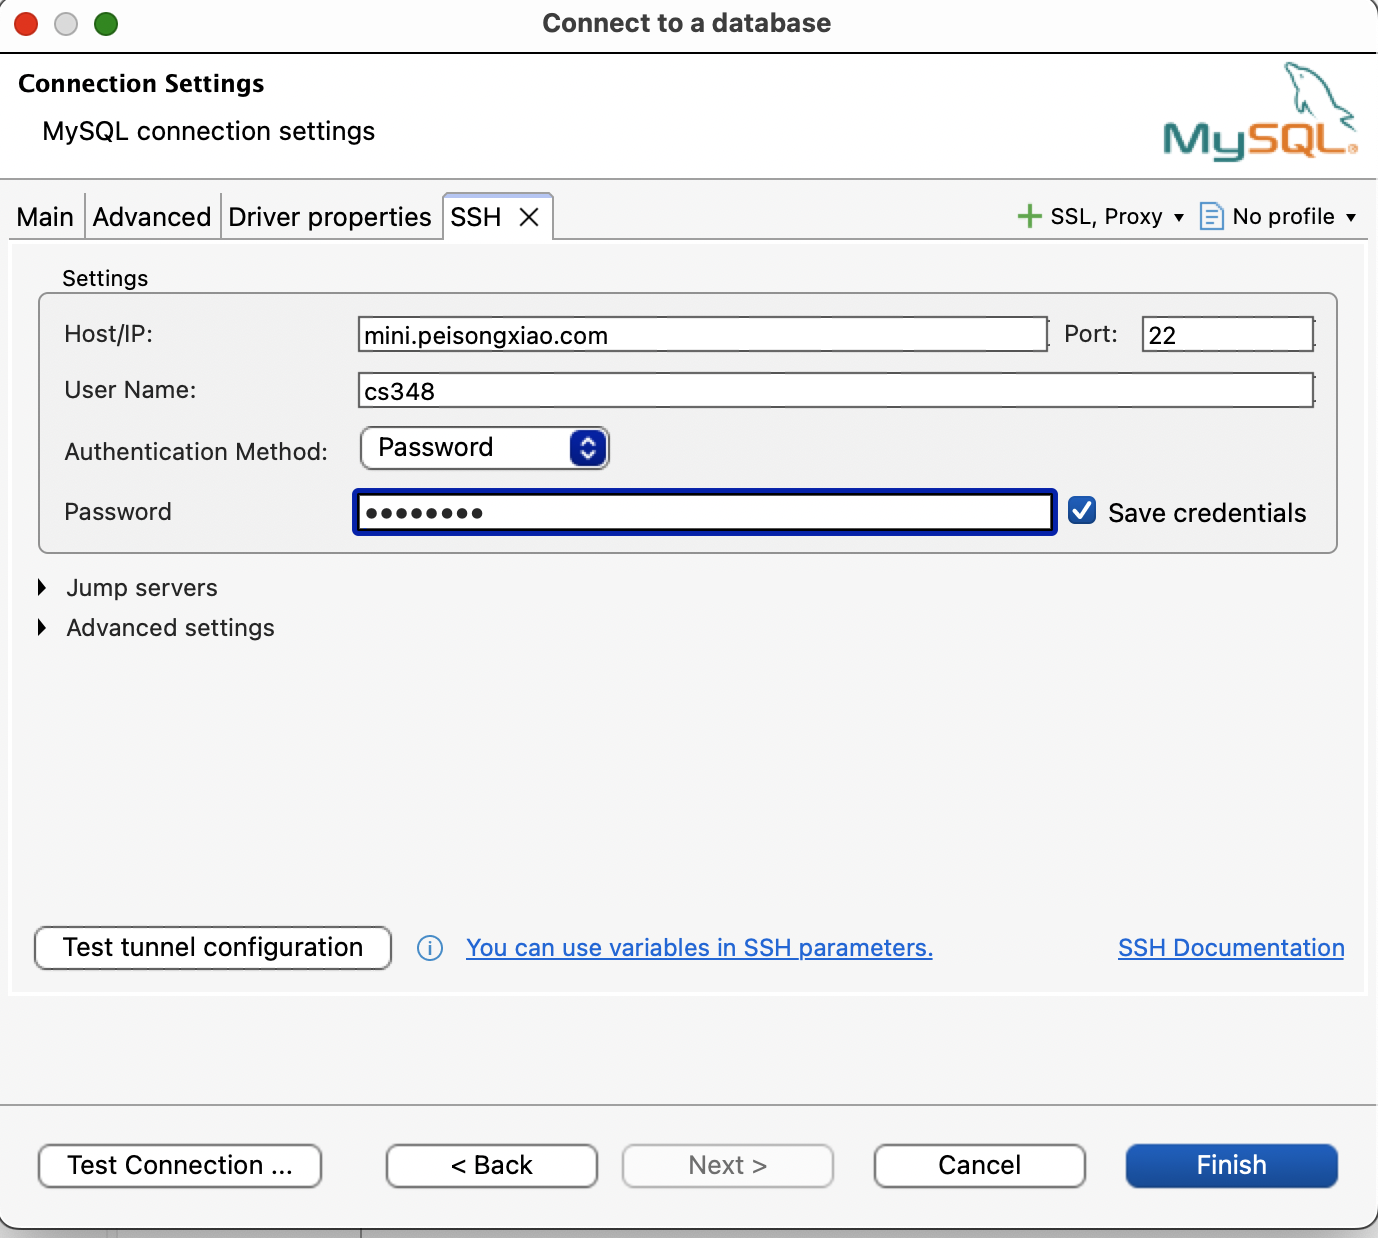Switch to the Driver properties tab
This screenshot has width=1378, height=1238.
(329, 217)
